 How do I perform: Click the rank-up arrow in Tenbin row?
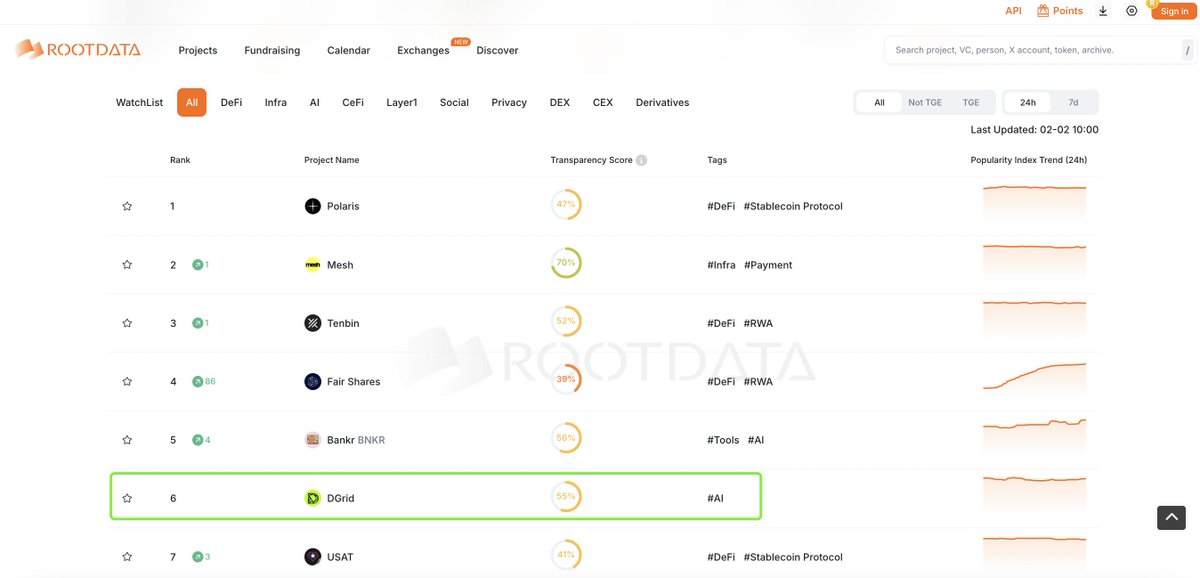[x=197, y=323]
